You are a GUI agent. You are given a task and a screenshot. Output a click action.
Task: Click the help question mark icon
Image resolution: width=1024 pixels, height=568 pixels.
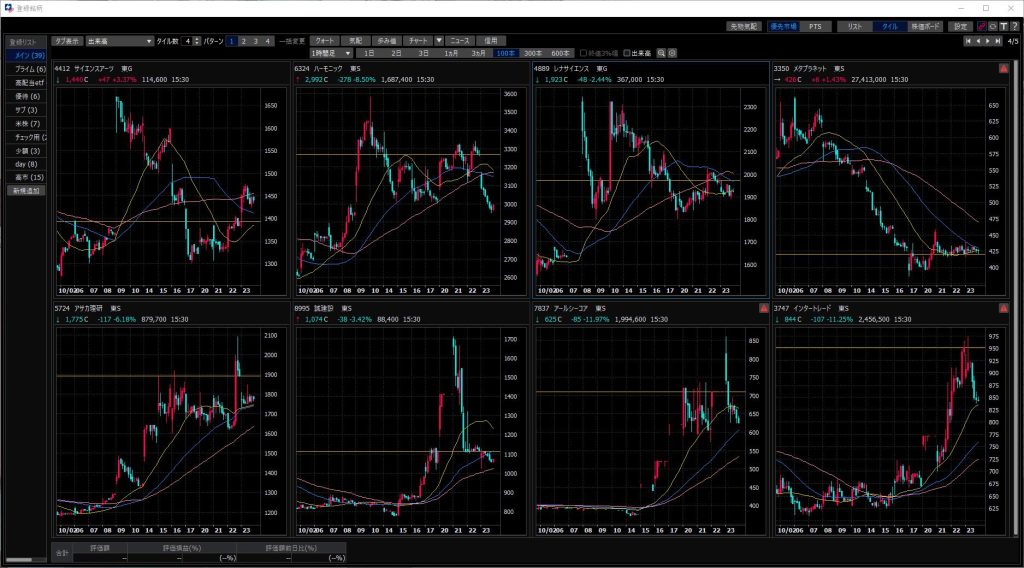click(x=1015, y=26)
